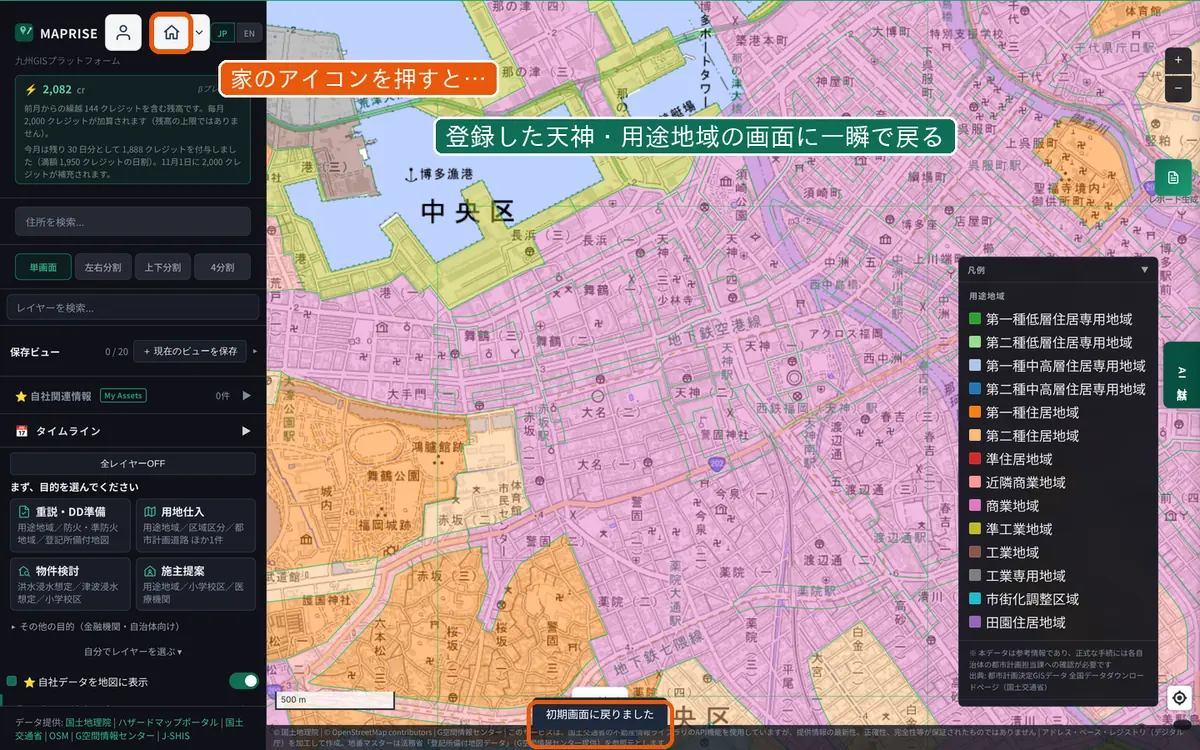Screen dimensions: 1200x750
Task: Click the 現在のビューを保存 button
Action: pyautogui.click(x=190, y=351)
